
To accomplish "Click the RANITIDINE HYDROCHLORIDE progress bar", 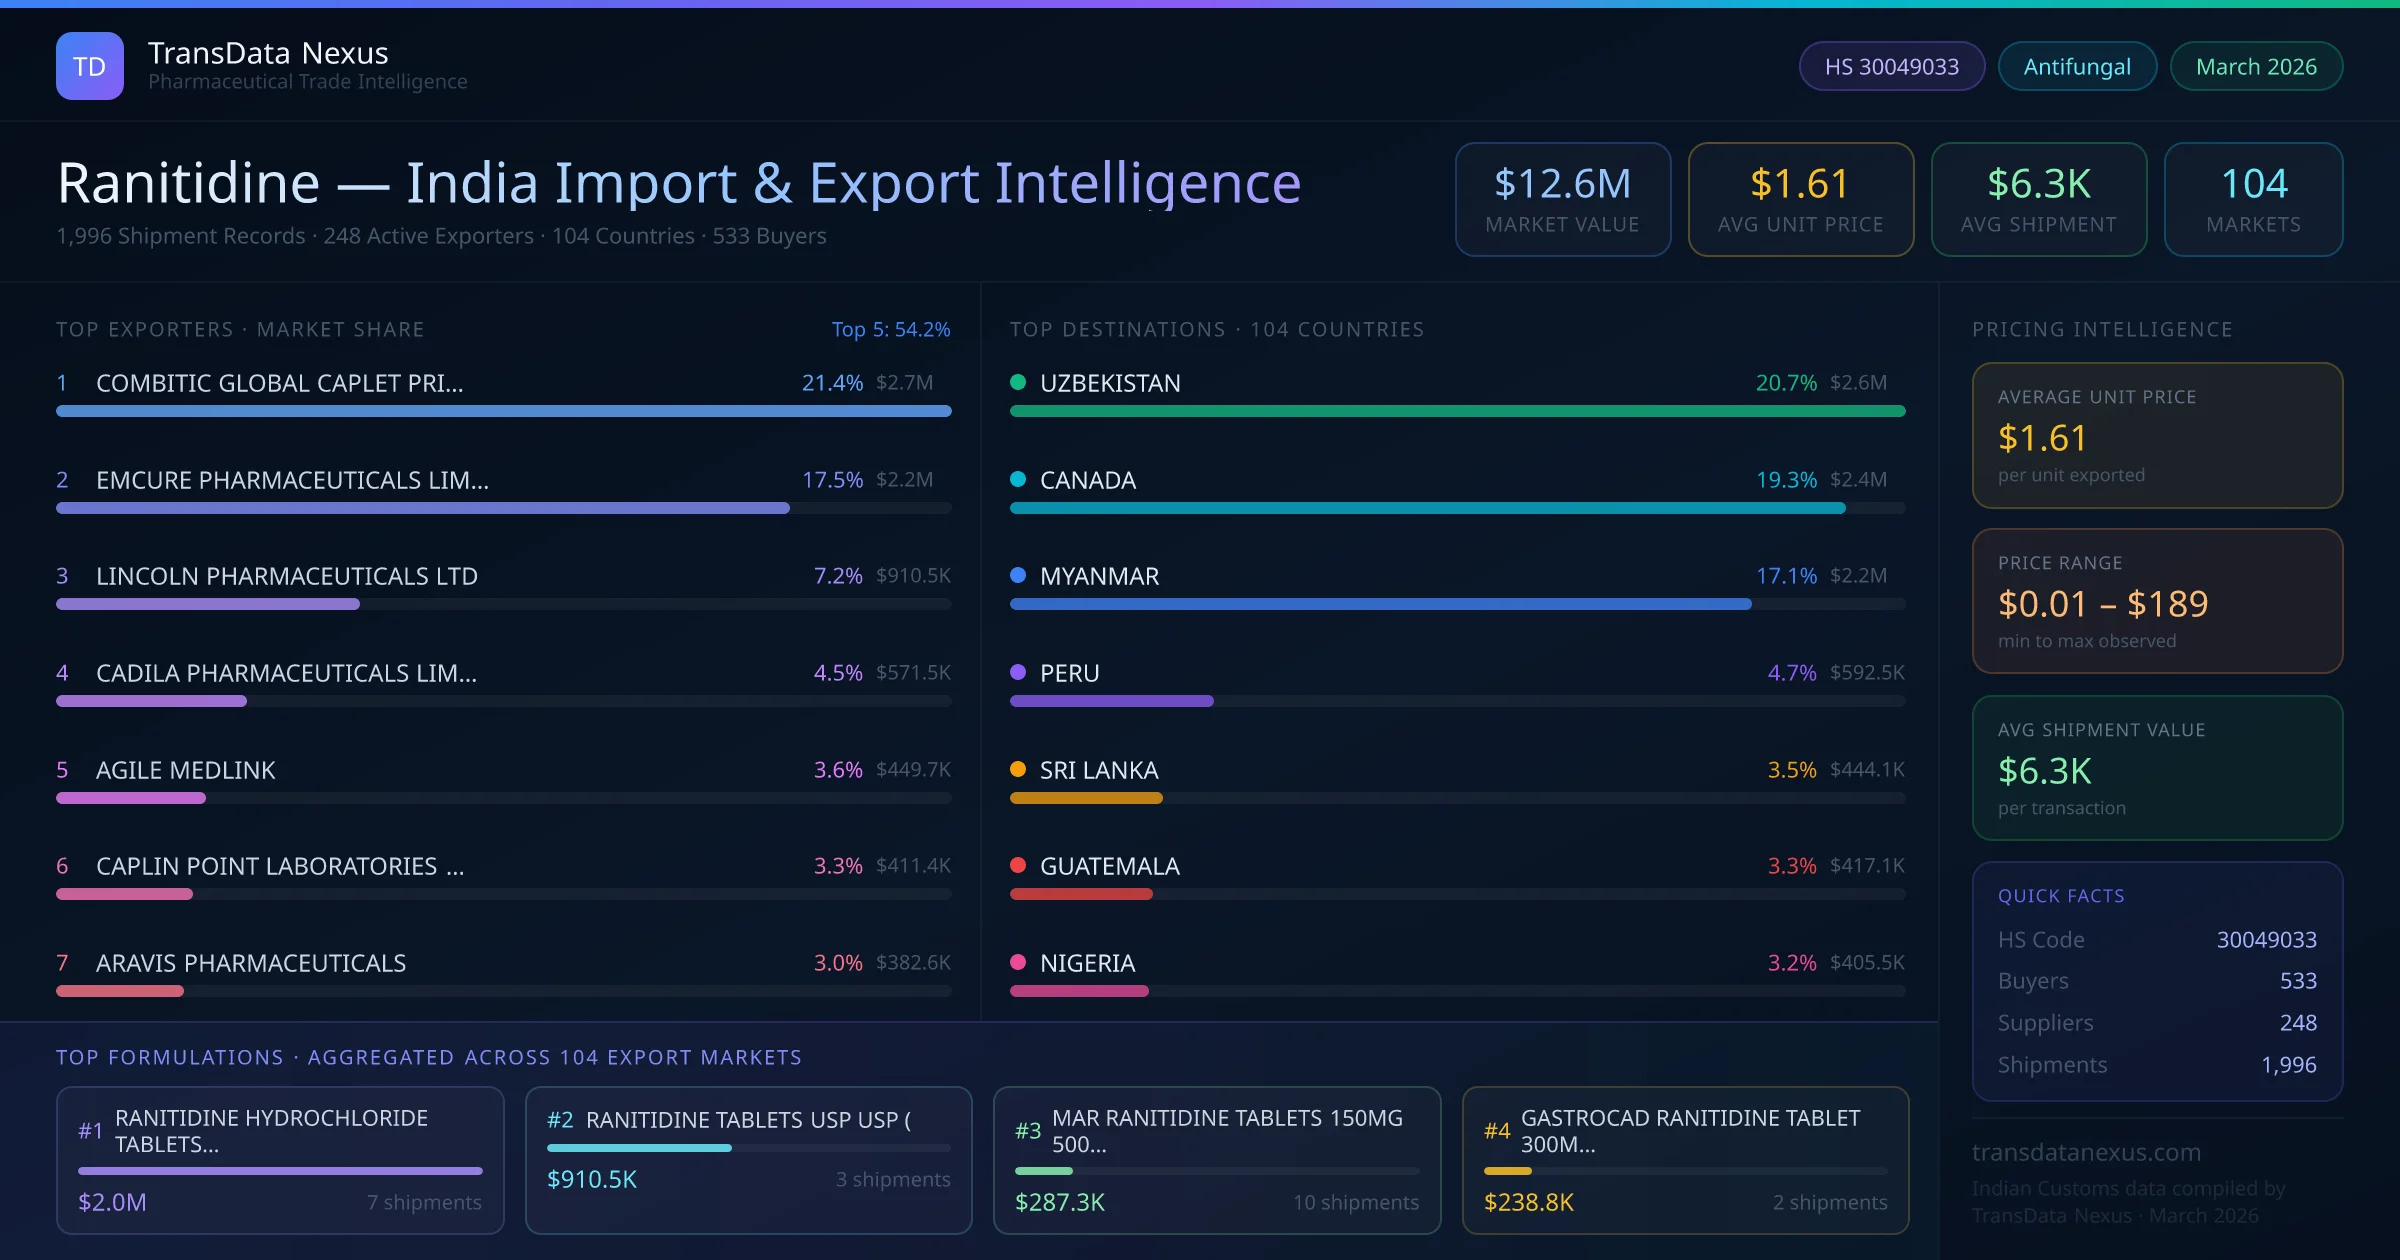I will coord(280,1170).
